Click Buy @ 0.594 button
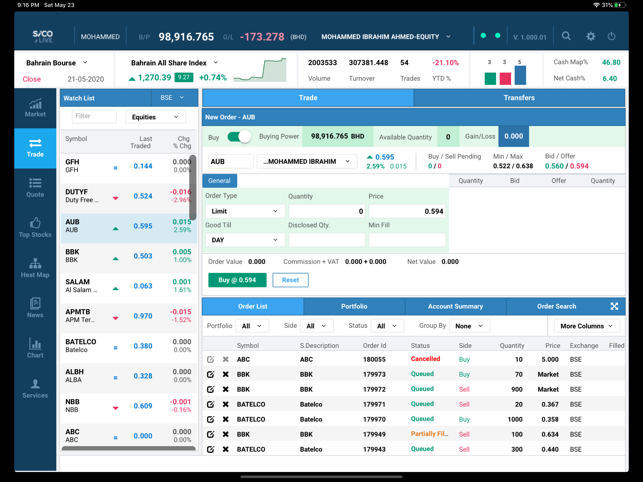The width and height of the screenshot is (643, 482). pyautogui.click(x=237, y=280)
